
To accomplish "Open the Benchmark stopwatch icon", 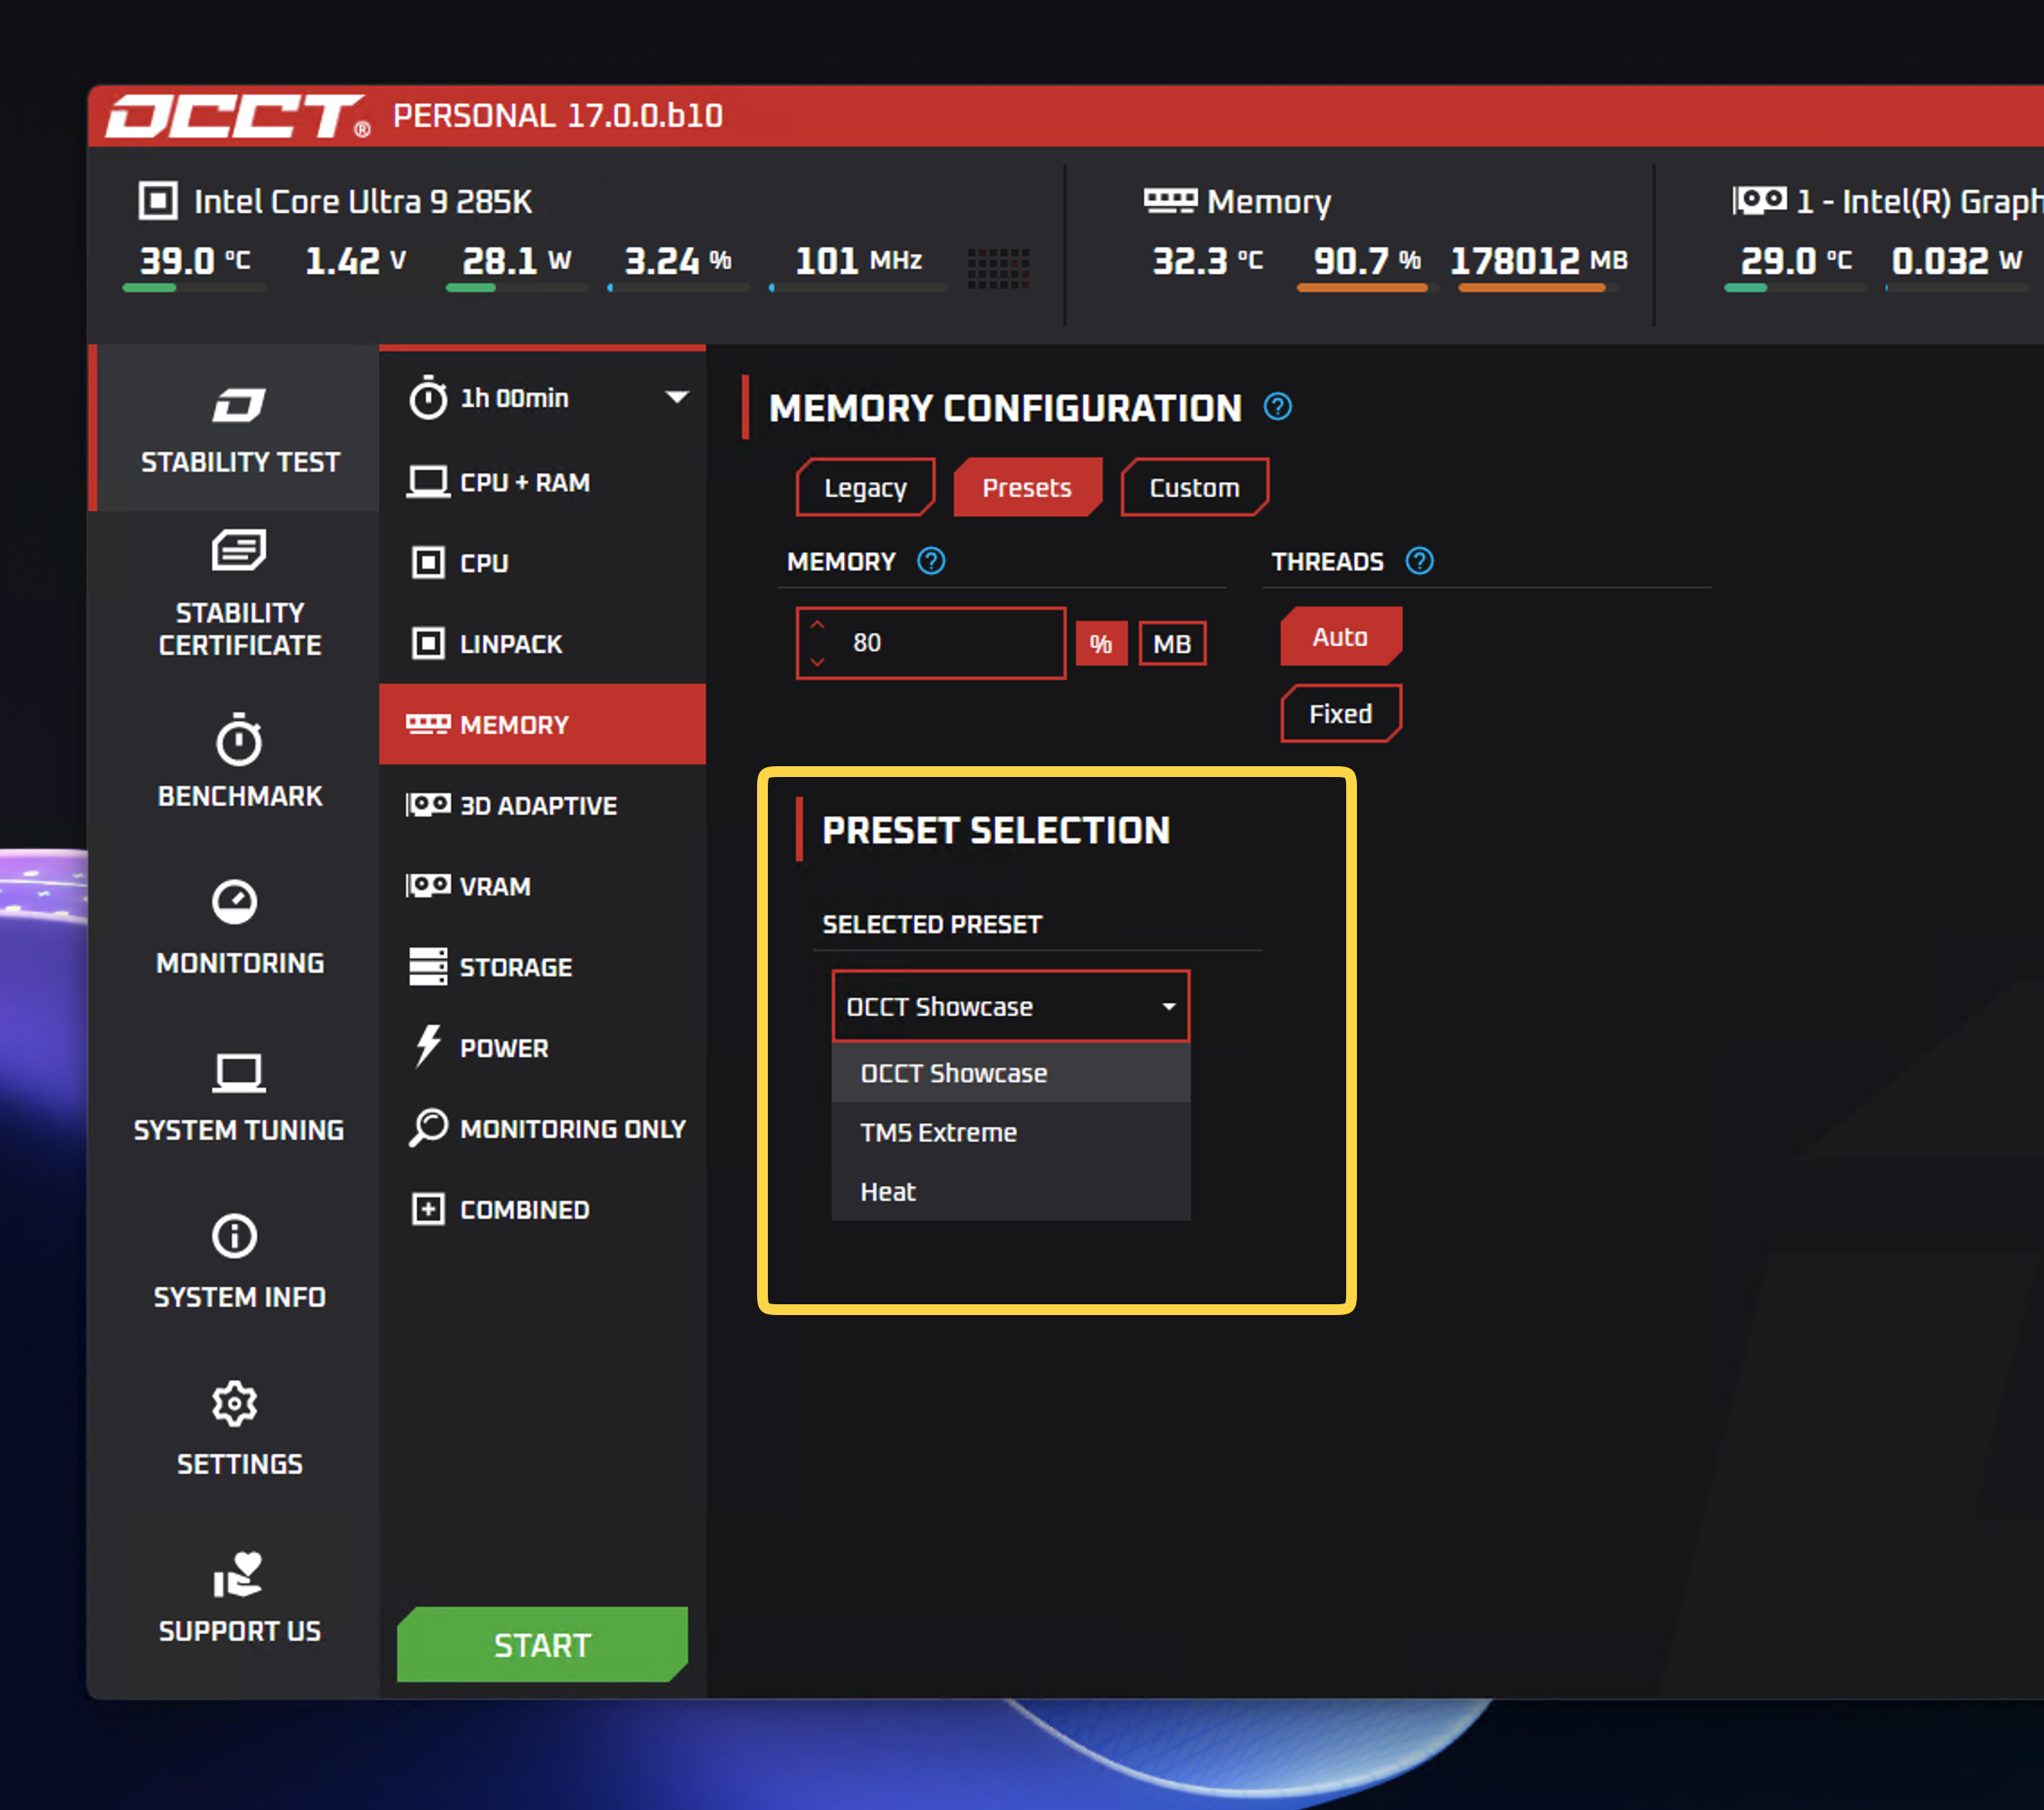I will (x=238, y=742).
